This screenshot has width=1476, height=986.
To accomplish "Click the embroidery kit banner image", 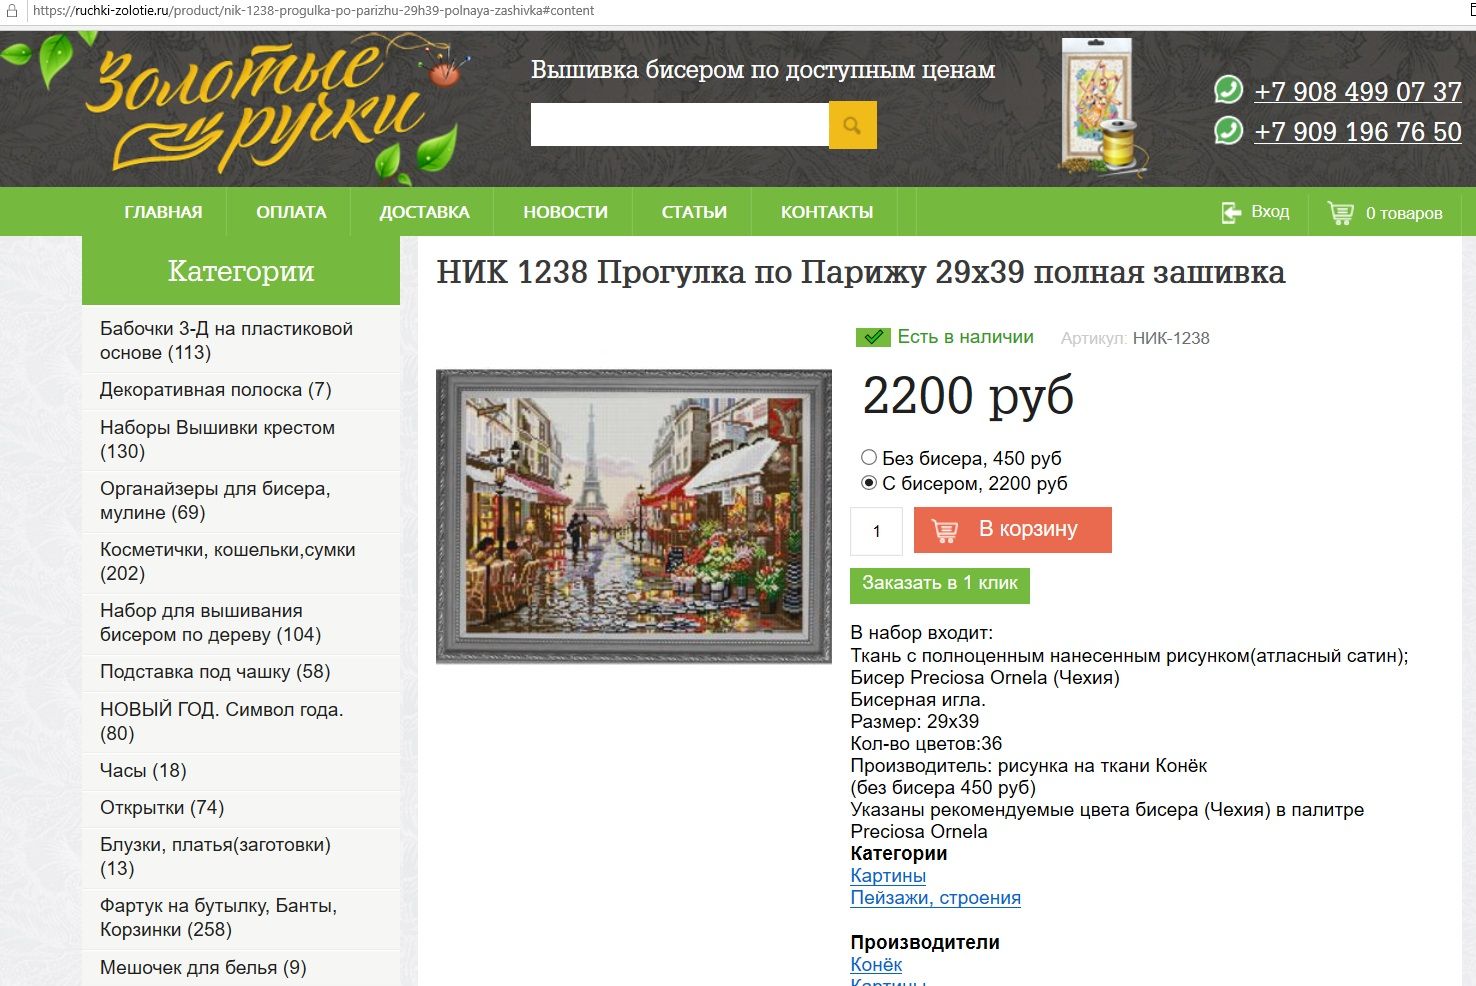I will tap(1103, 106).
